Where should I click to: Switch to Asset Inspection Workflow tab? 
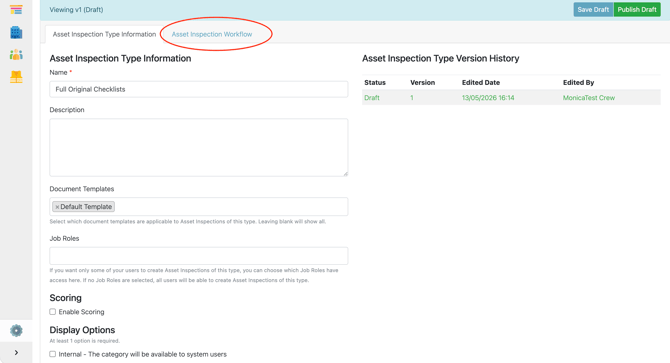(x=212, y=34)
